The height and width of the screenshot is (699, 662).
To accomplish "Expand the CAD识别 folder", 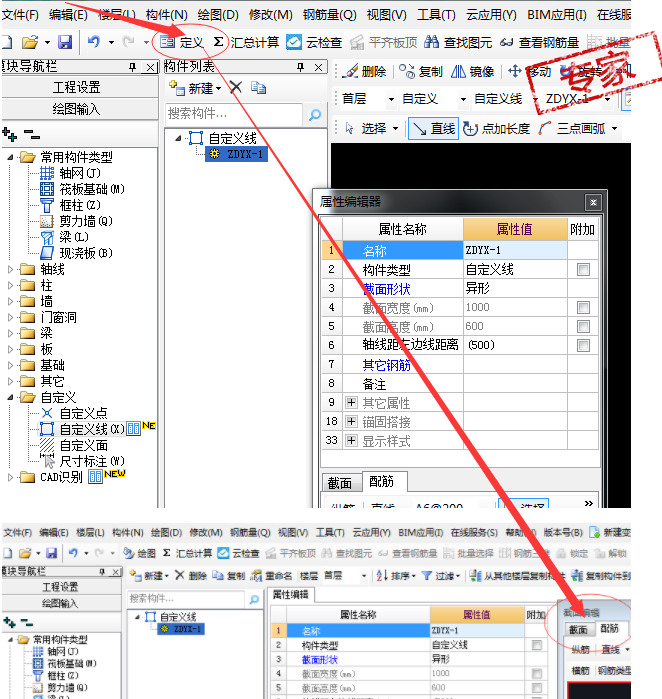I will pos(10,477).
